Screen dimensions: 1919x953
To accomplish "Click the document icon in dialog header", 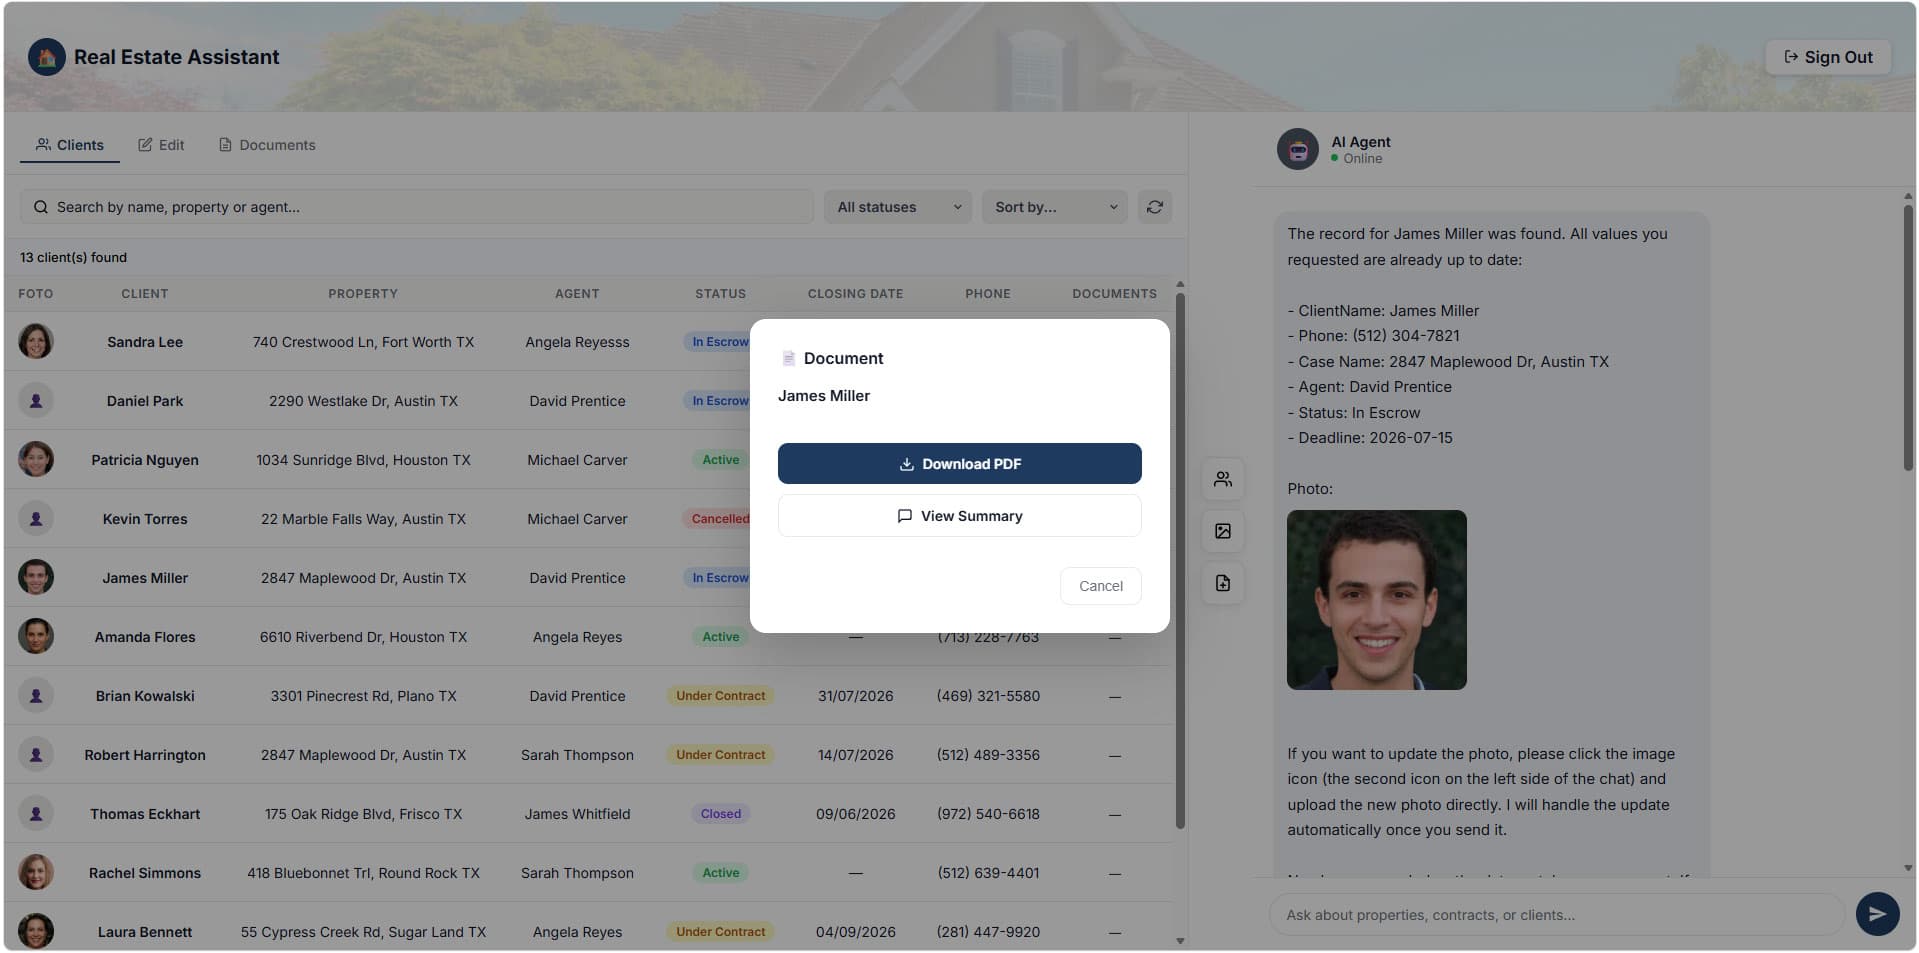I will (x=788, y=358).
